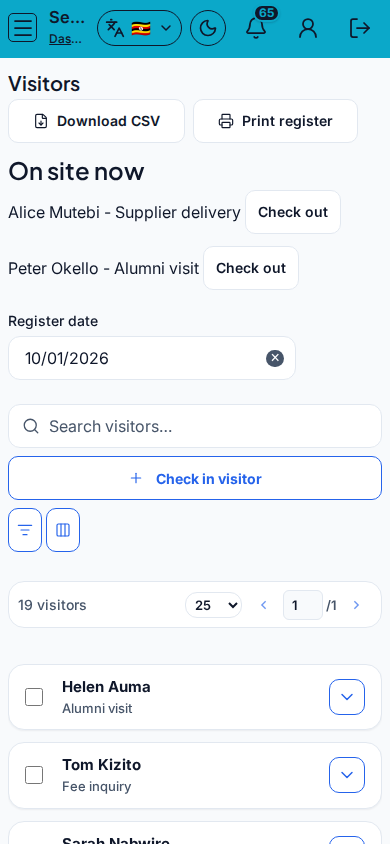
Task: Open the user profile icon
Action: point(308,28)
